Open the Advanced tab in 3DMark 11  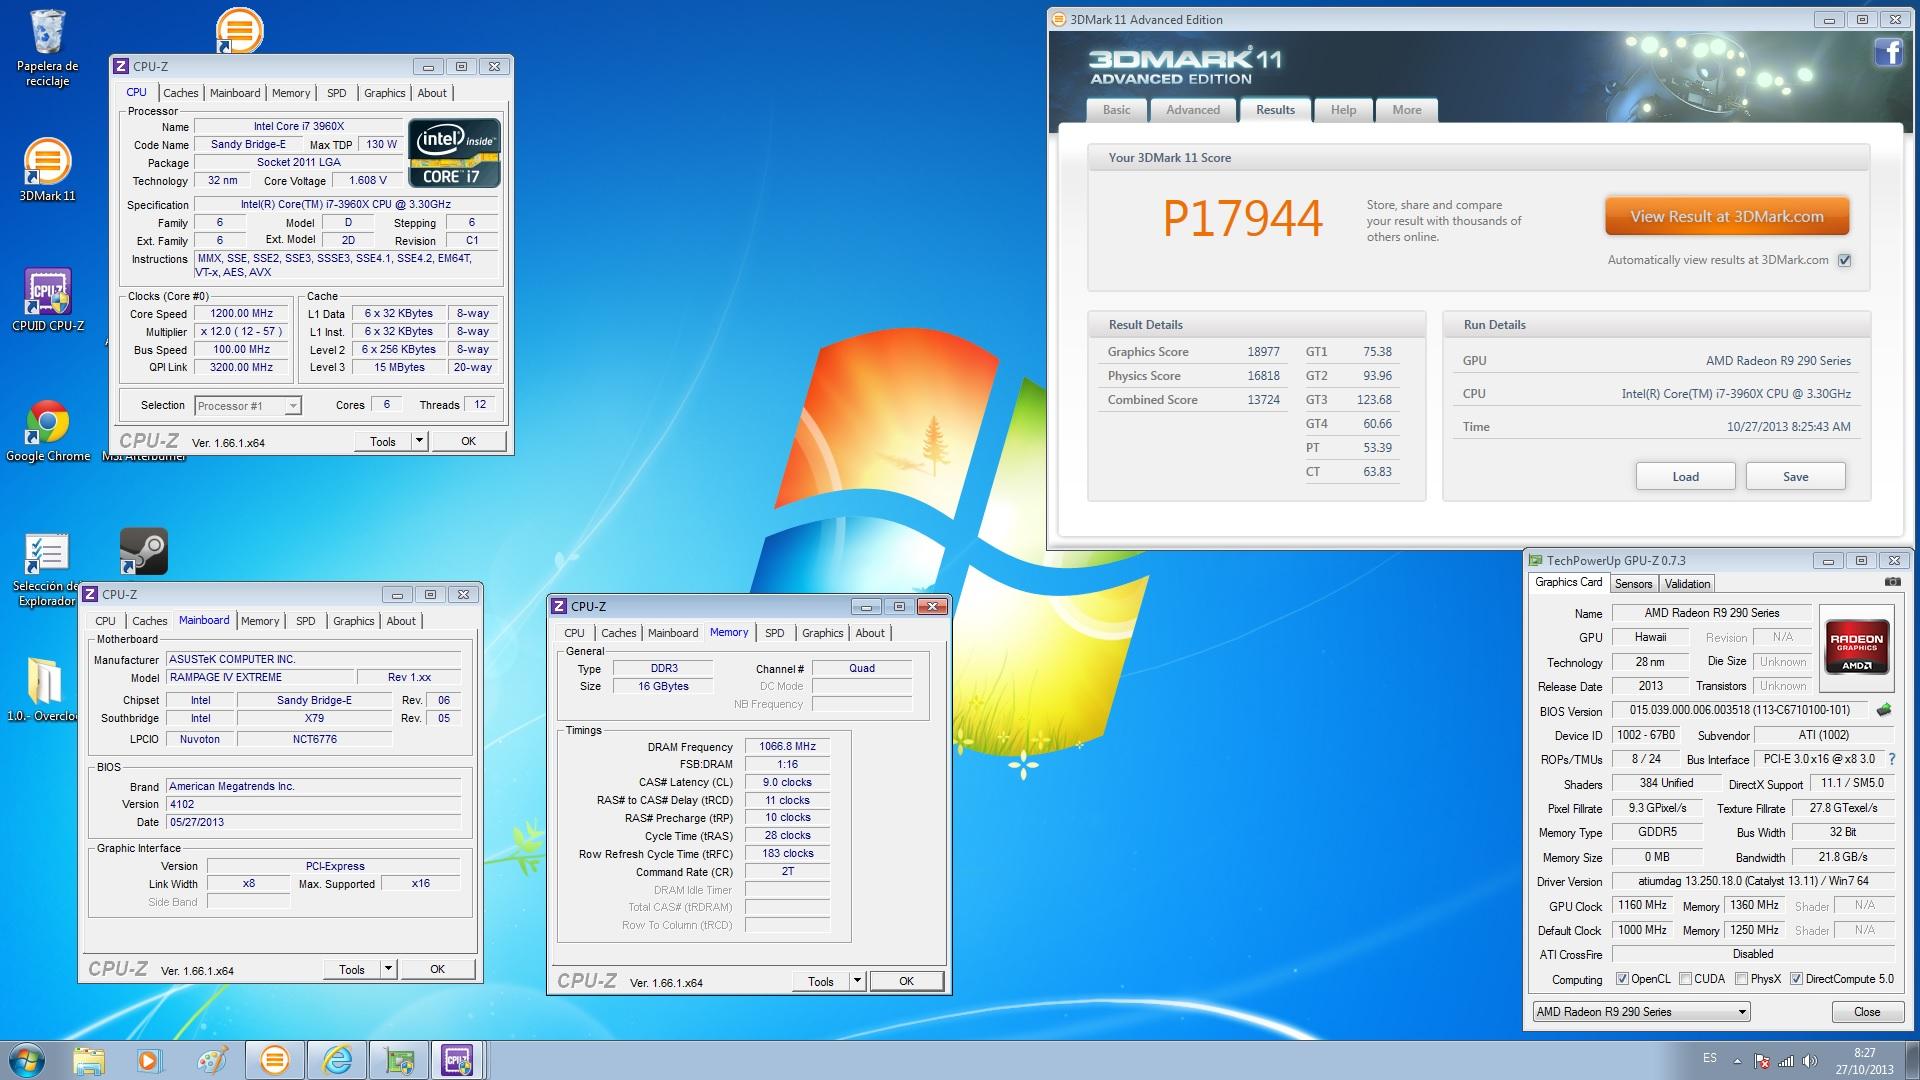click(x=1192, y=110)
